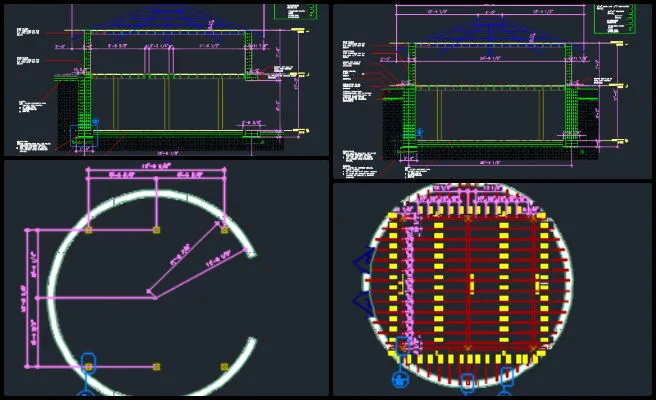Click the blue circle marker on bottom-left plan

coord(88,366)
